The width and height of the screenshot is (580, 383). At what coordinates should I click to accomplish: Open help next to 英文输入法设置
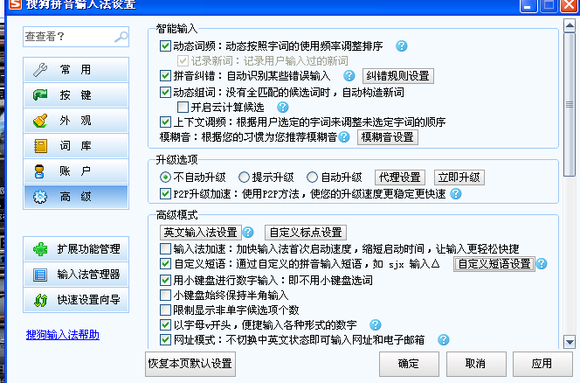pos(248,232)
